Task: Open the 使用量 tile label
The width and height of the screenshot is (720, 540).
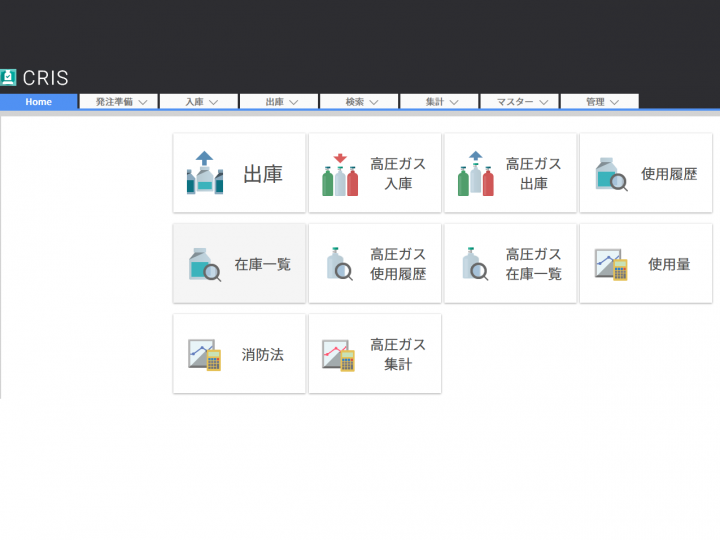Action: (x=669, y=264)
